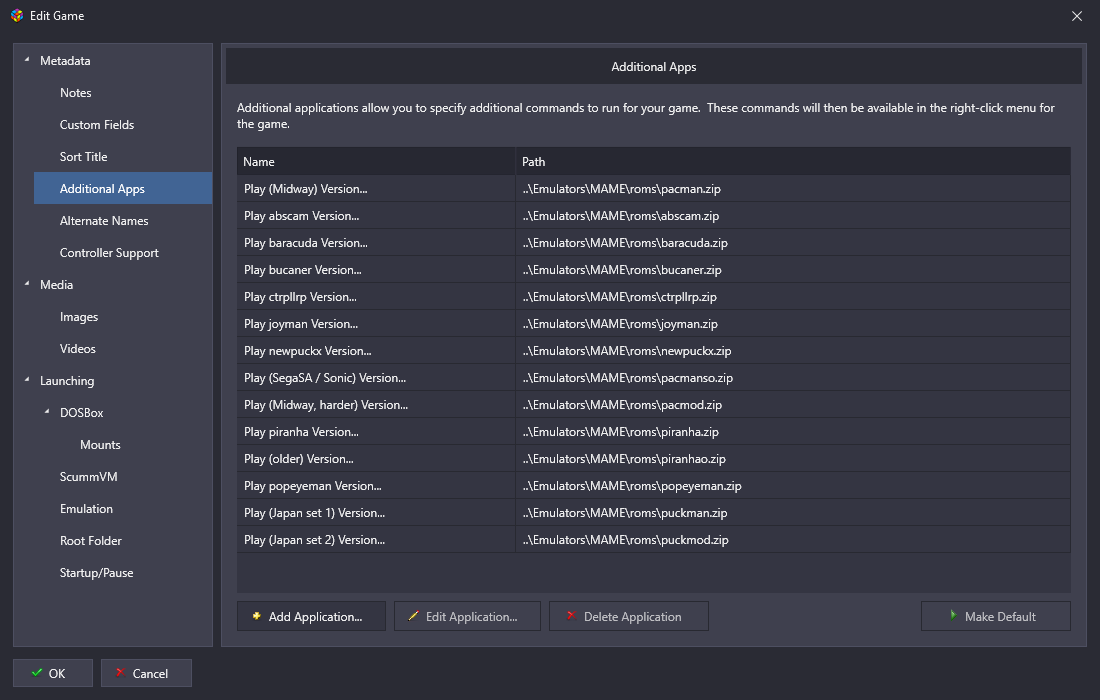Collapse the Launching tree section
Viewport: 1100px width, 700px height.
(x=27, y=380)
